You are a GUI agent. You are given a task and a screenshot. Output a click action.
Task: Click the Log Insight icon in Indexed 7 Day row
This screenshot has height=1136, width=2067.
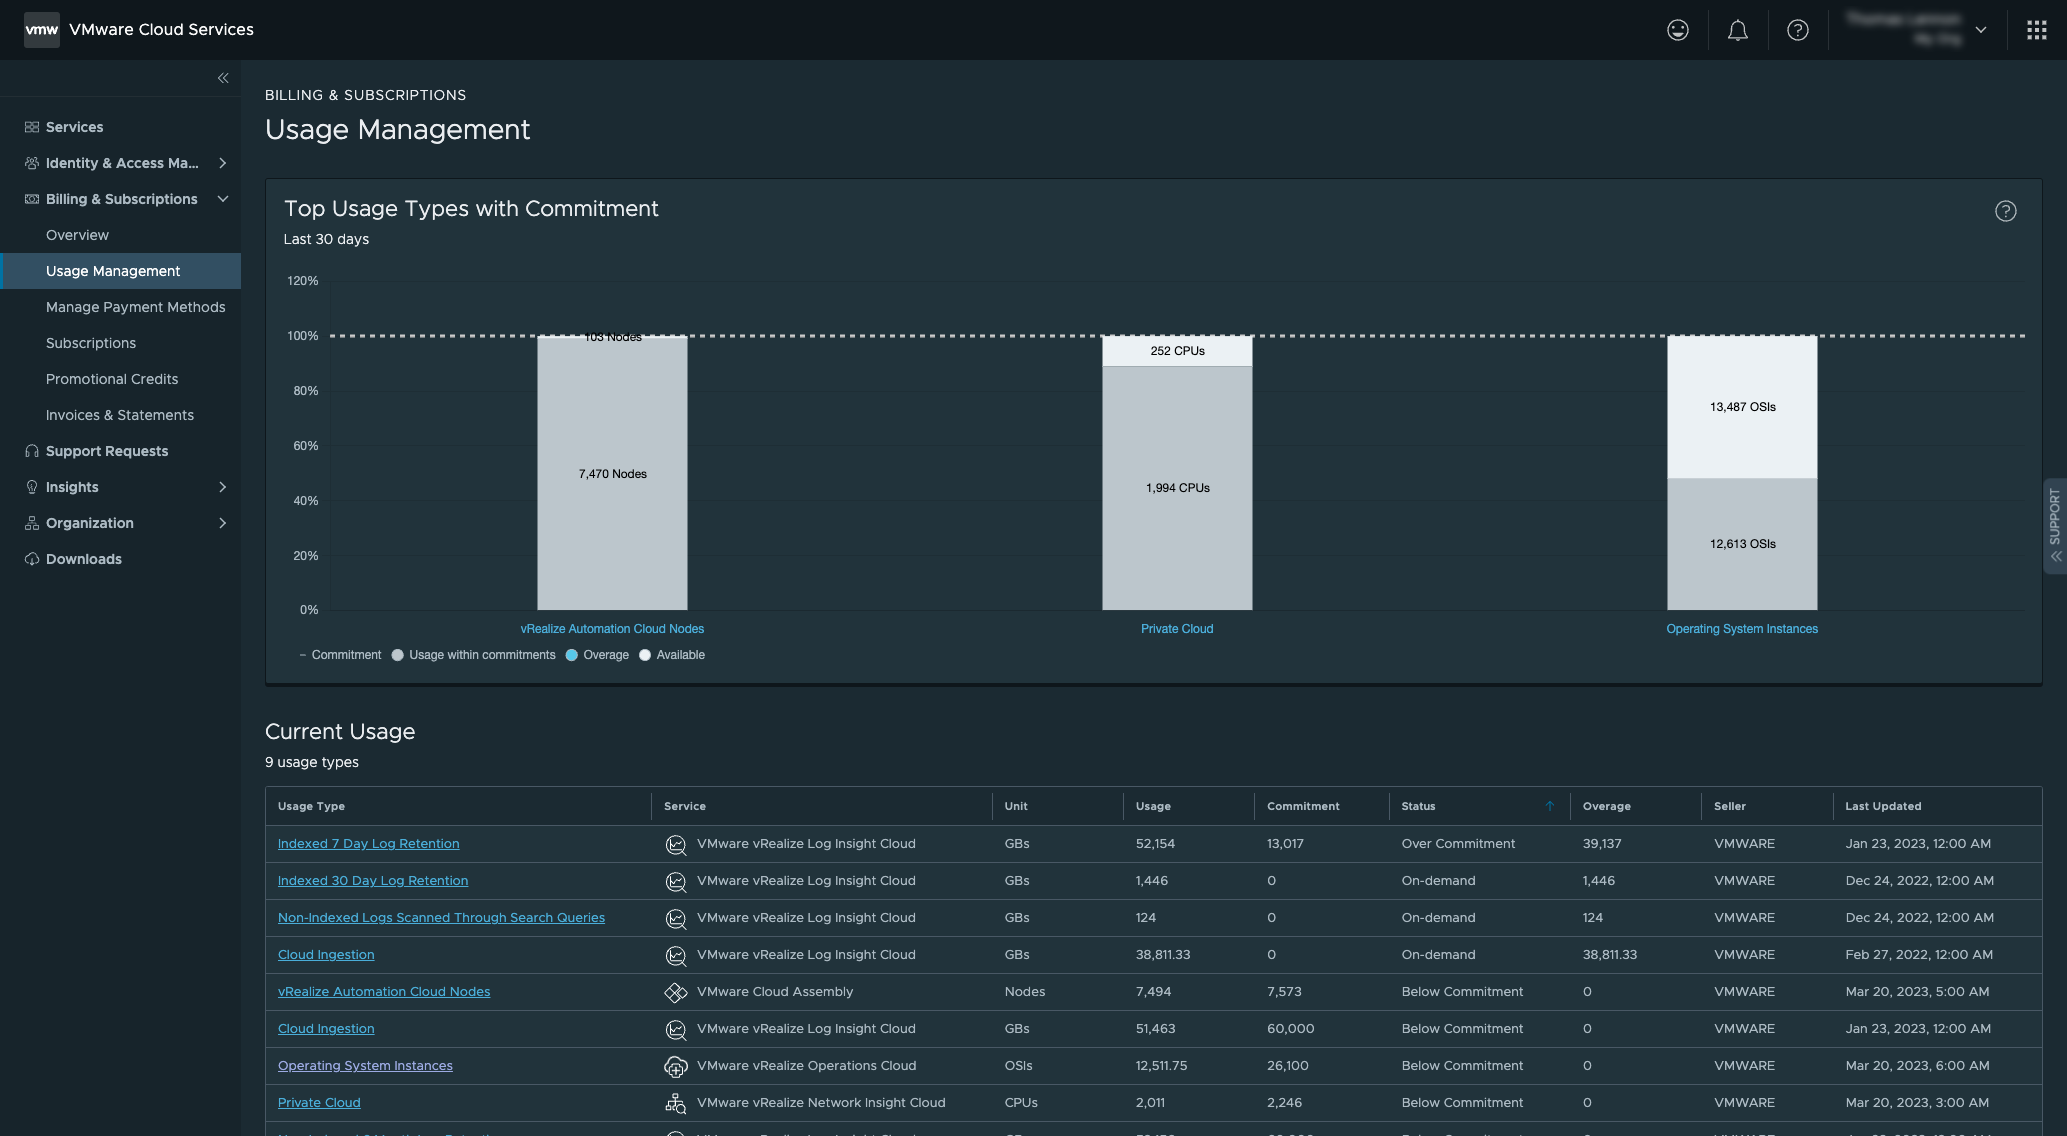676,845
